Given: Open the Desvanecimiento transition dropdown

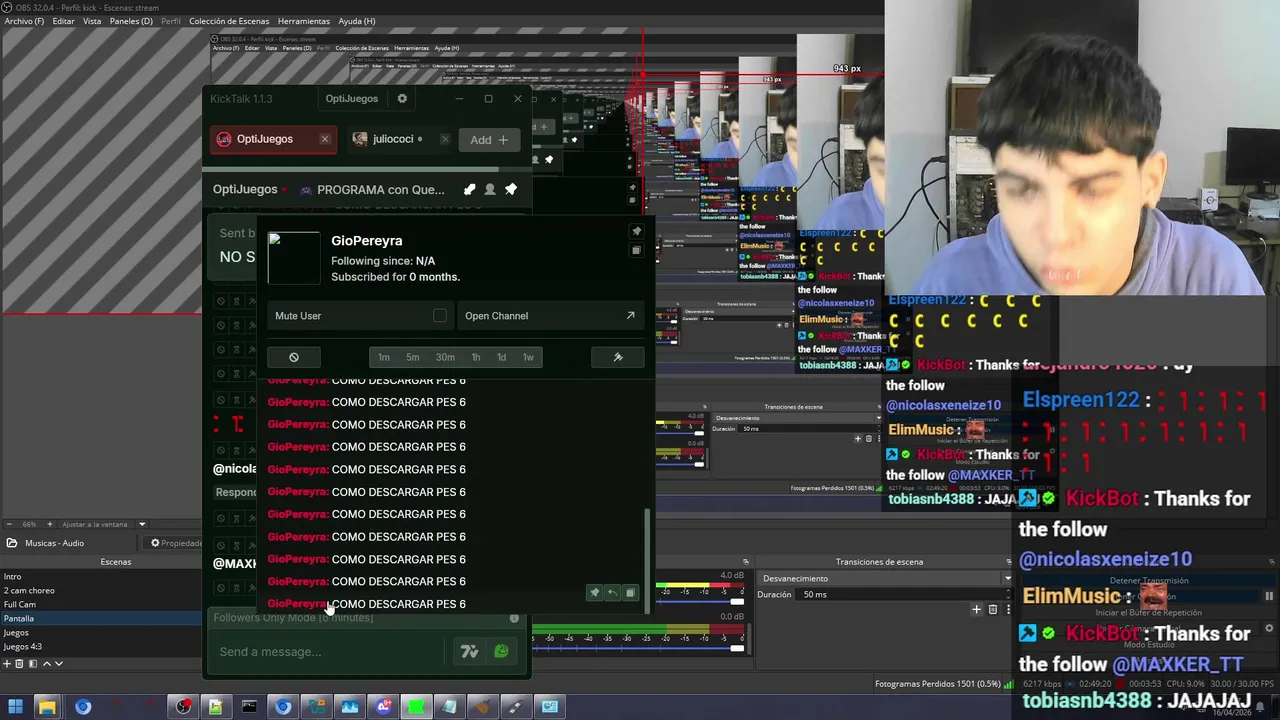Looking at the screenshot, I should (x=885, y=578).
